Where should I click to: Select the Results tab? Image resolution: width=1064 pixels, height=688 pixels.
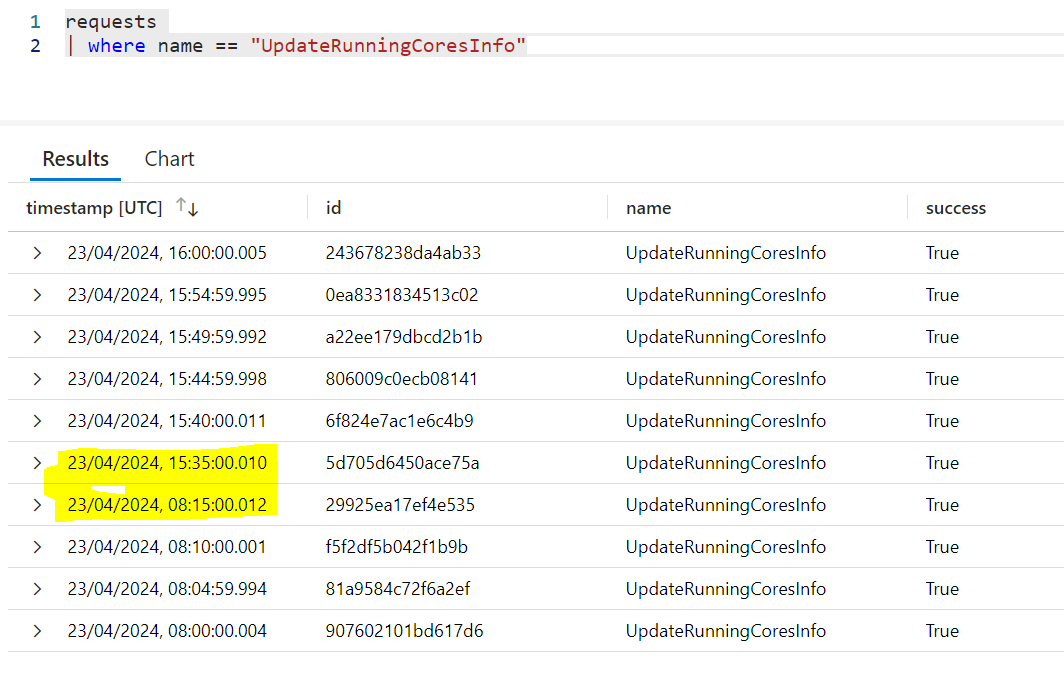click(75, 159)
